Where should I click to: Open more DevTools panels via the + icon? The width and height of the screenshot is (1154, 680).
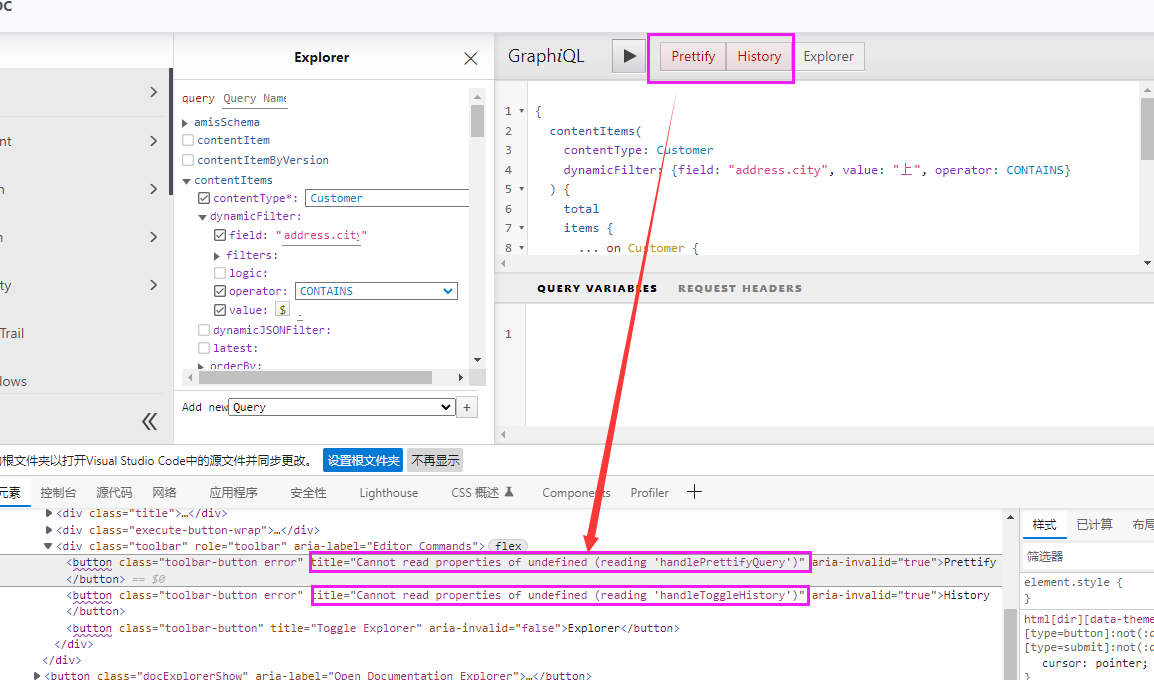click(x=694, y=492)
